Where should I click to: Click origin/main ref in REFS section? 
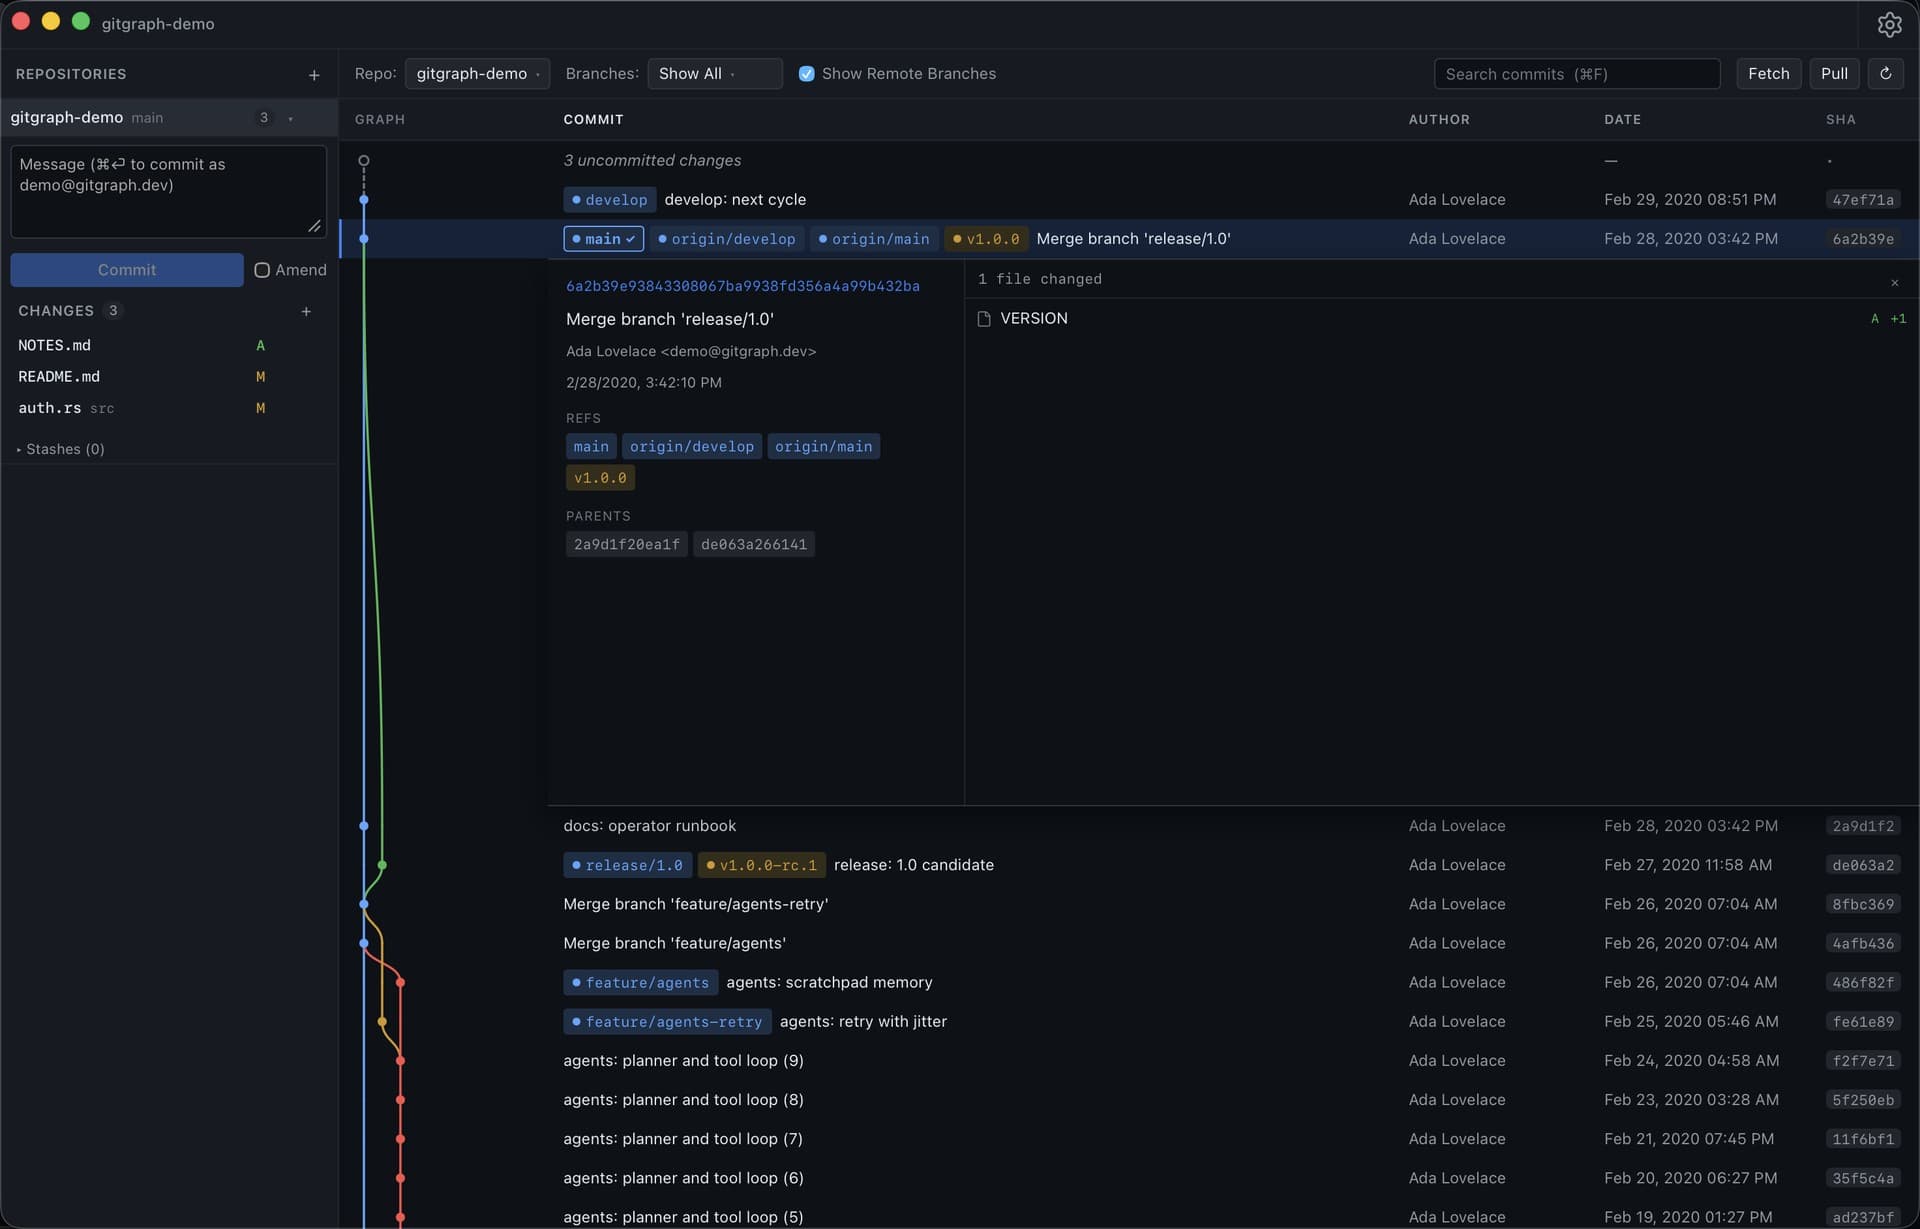824,447
